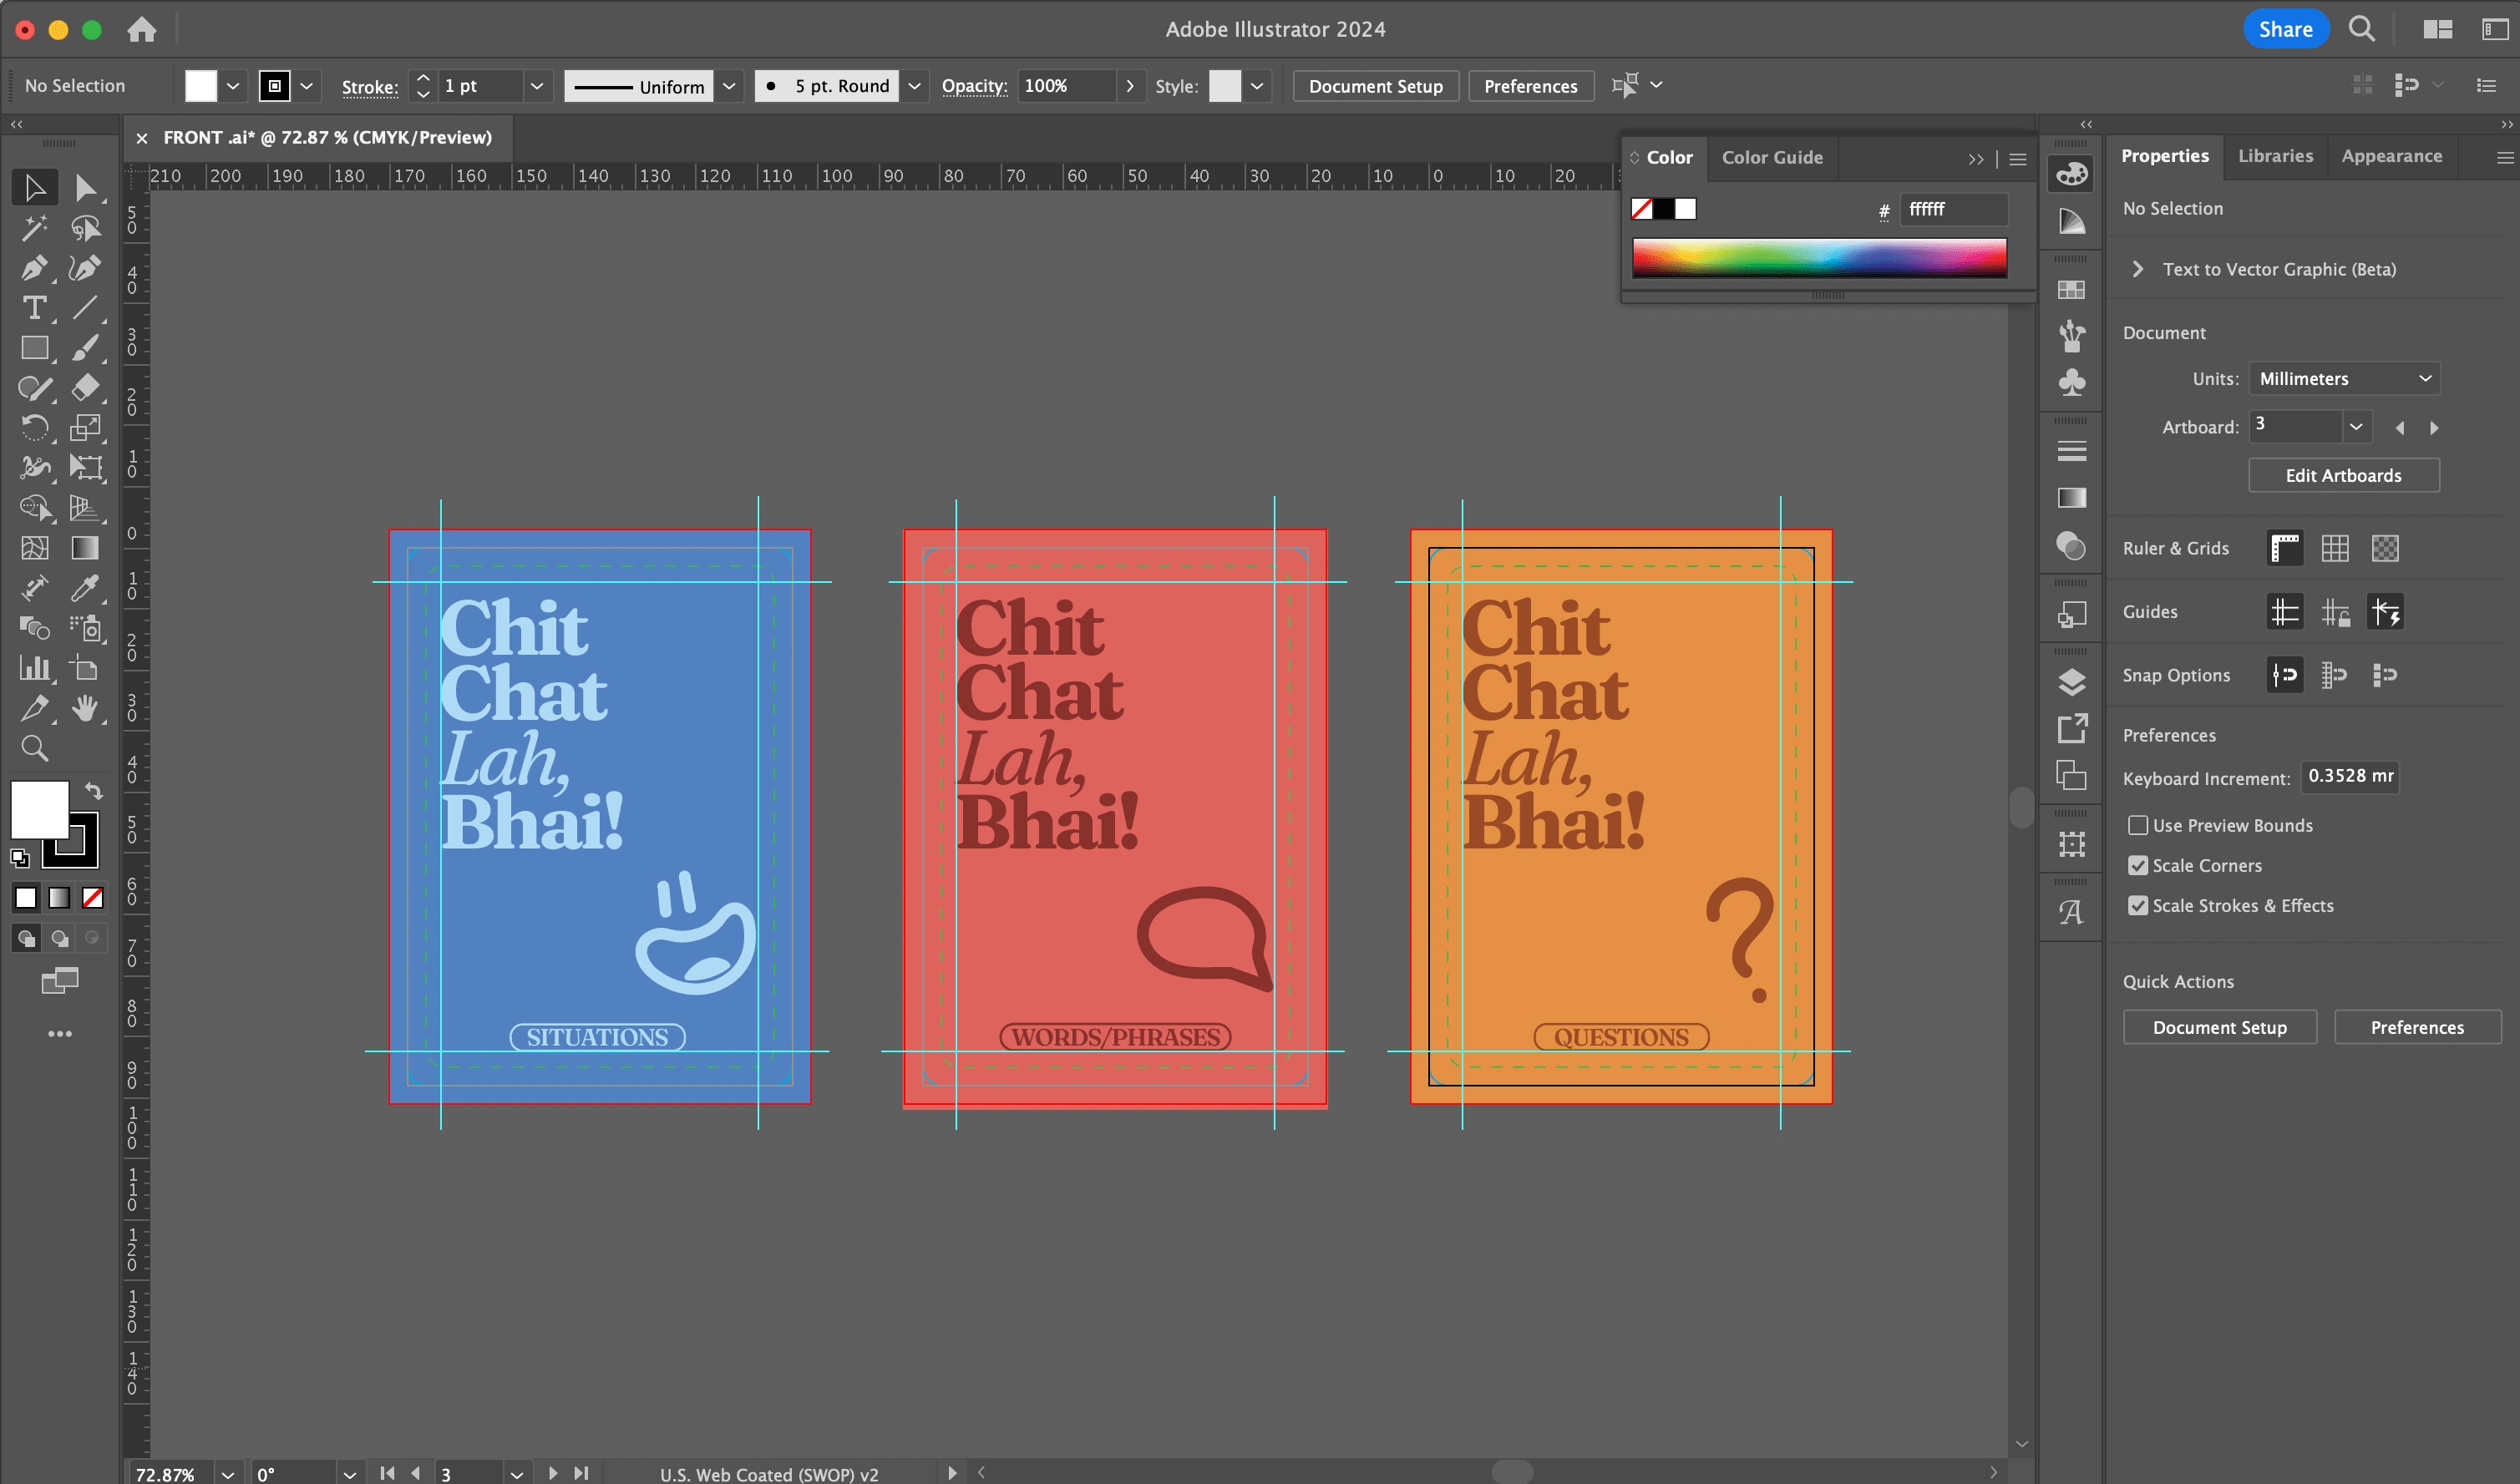Show the document grid icon

pos(2334,548)
